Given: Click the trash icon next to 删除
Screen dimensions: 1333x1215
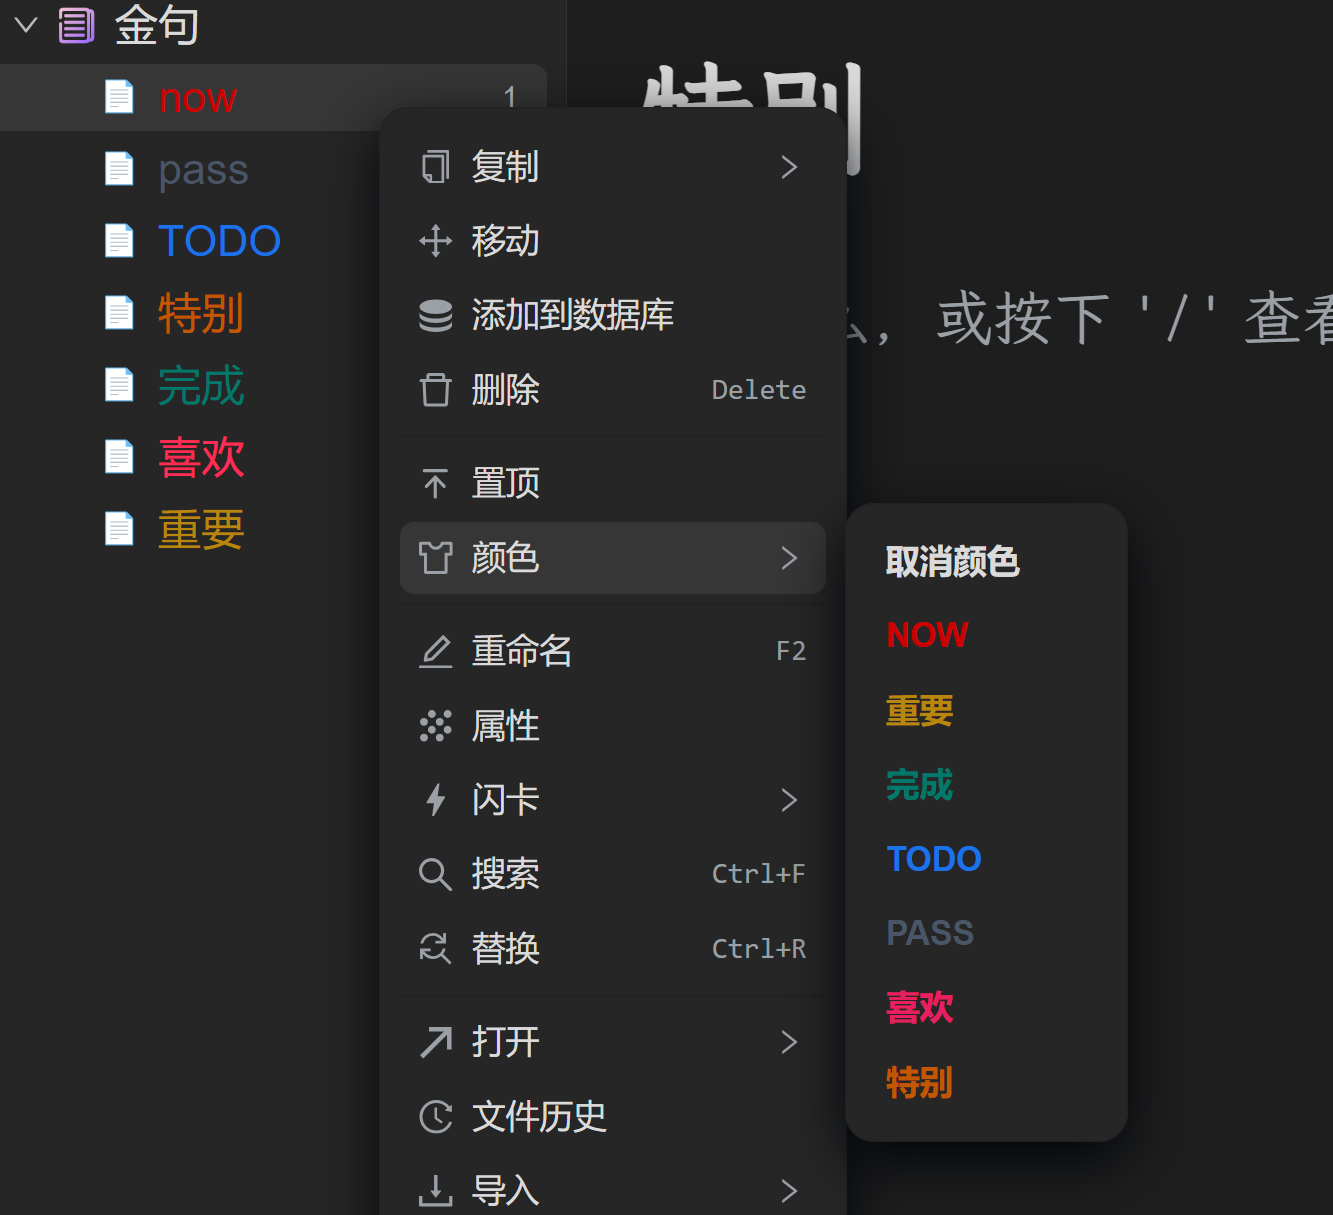Looking at the screenshot, I should (435, 389).
